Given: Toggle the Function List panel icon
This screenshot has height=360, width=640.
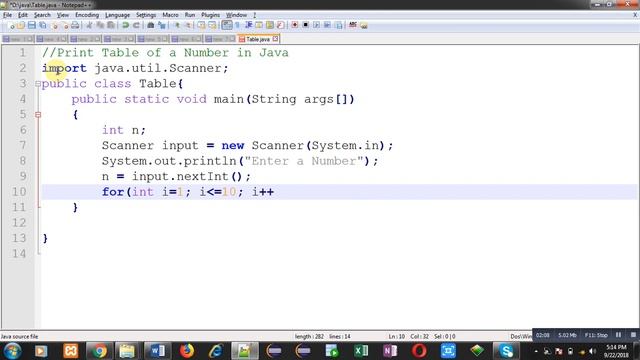Looking at the screenshot, I should pos(280,25).
